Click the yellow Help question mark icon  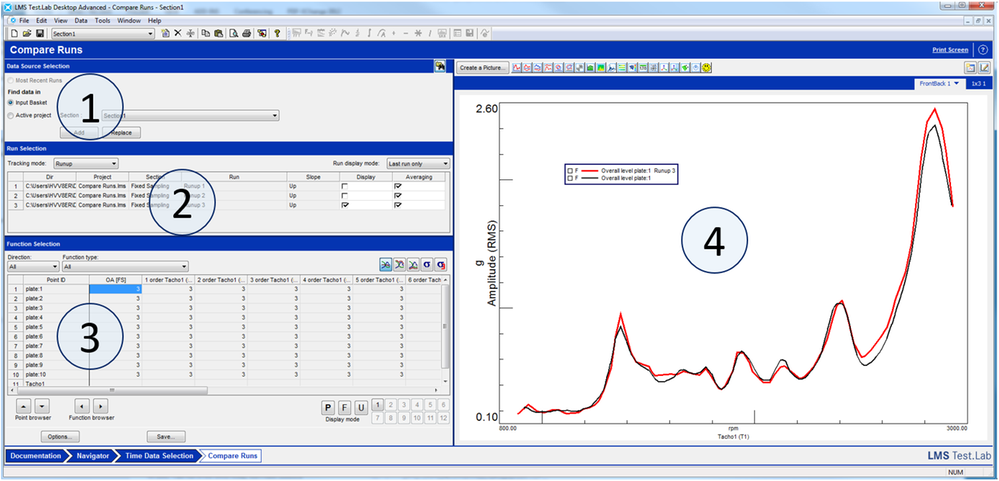click(277, 33)
